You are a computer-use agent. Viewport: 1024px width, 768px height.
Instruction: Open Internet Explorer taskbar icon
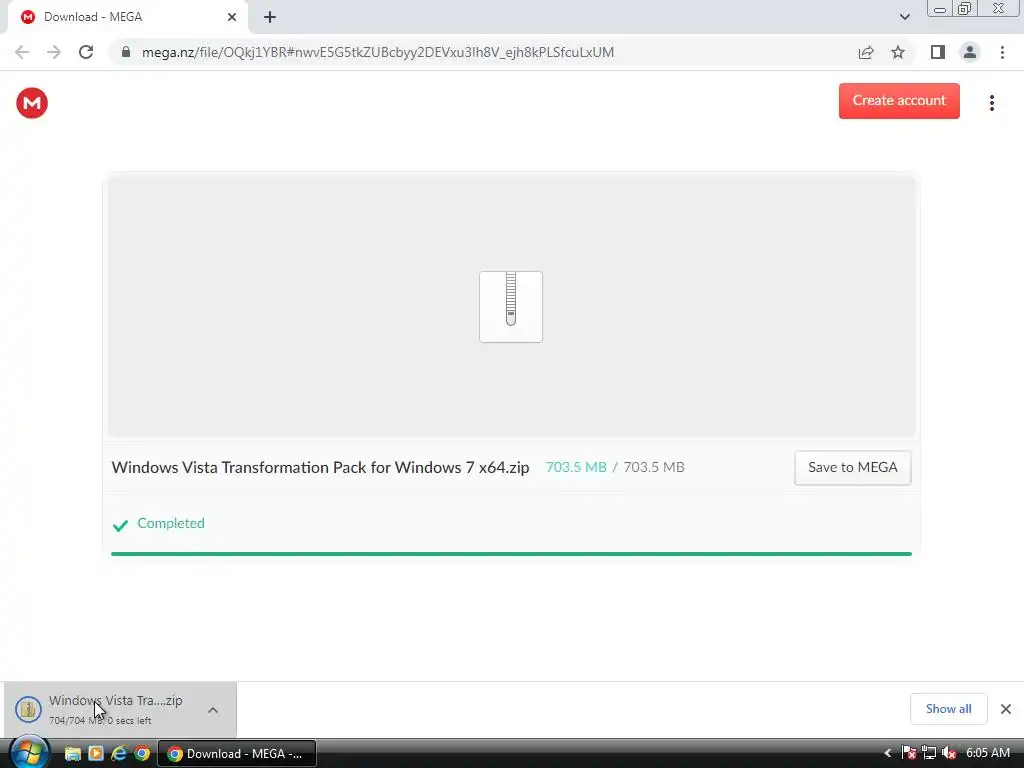pos(119,754)
